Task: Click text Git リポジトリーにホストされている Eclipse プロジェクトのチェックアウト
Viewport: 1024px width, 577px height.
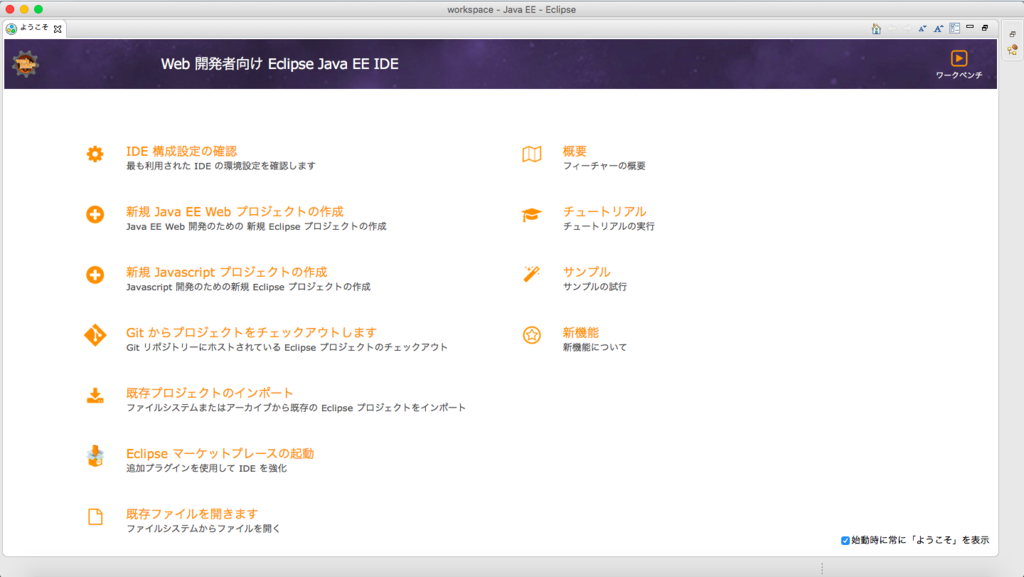Action: click(287, 347)
